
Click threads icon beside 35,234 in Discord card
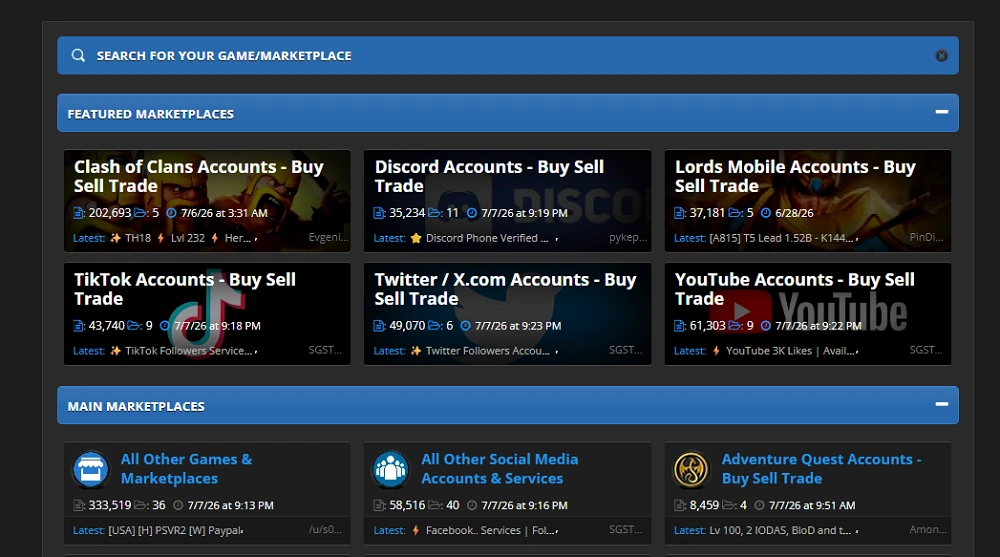[379, 213]
